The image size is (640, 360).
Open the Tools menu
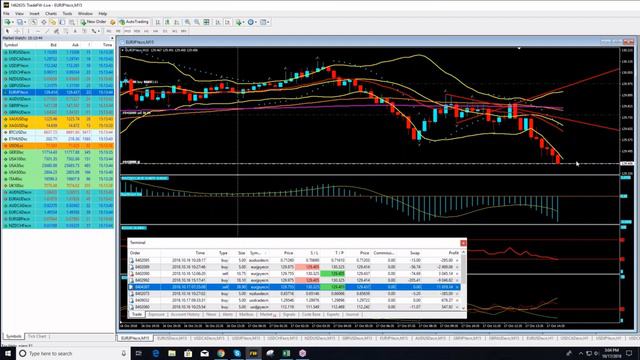pos(67,13)
